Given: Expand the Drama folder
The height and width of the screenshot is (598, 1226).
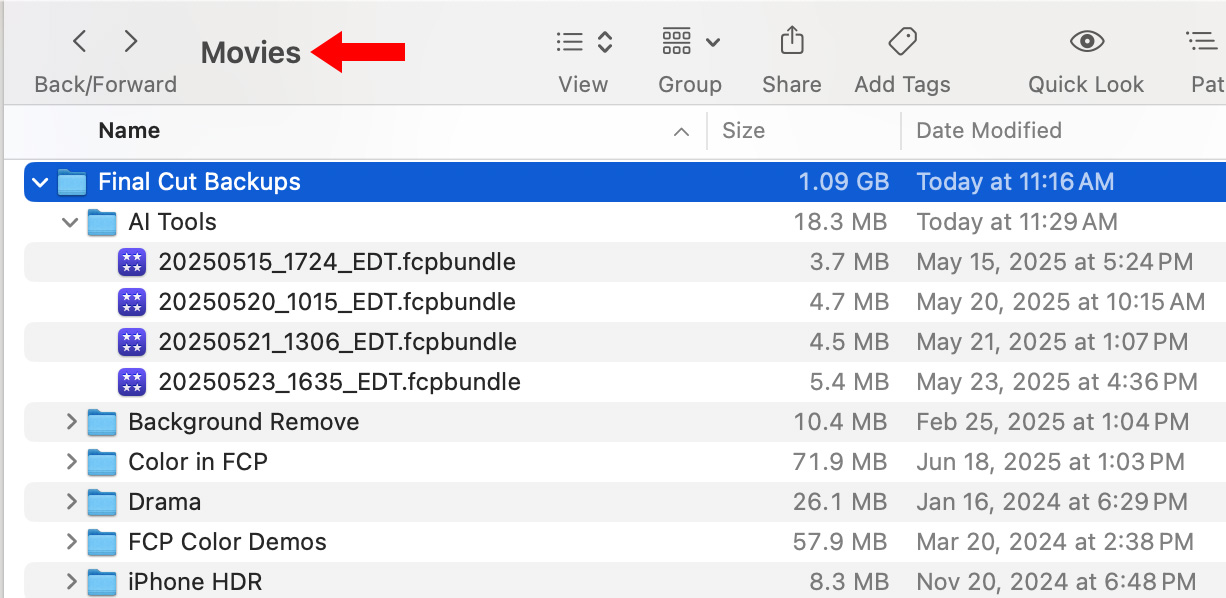Looking at the screenshot, I should click(x=70, y=502).
